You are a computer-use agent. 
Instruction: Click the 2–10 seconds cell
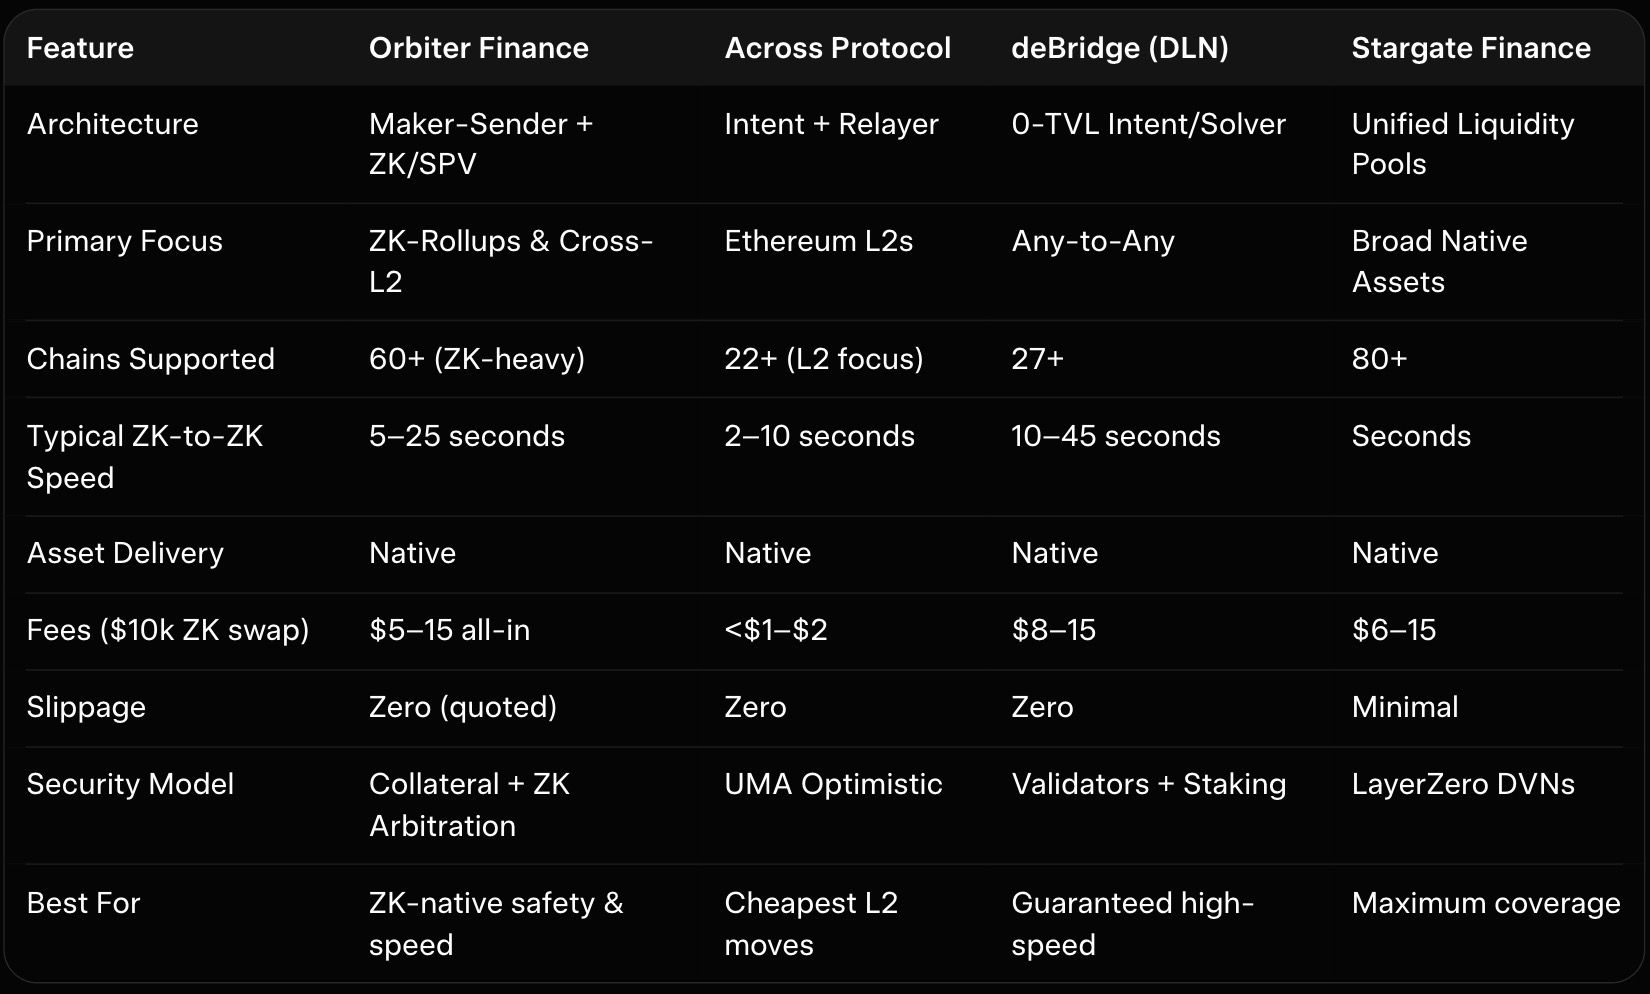[819, 436]
